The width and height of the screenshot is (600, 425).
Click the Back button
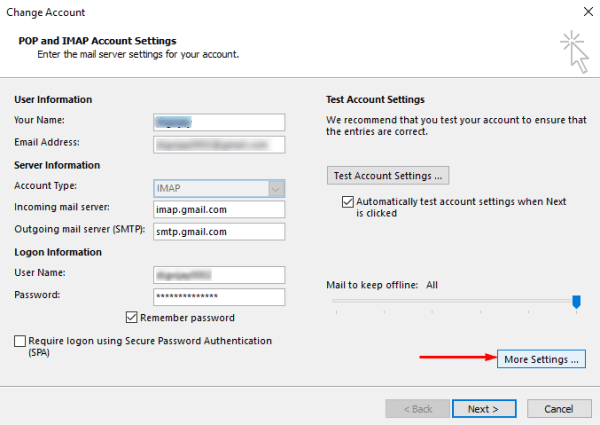416,409
